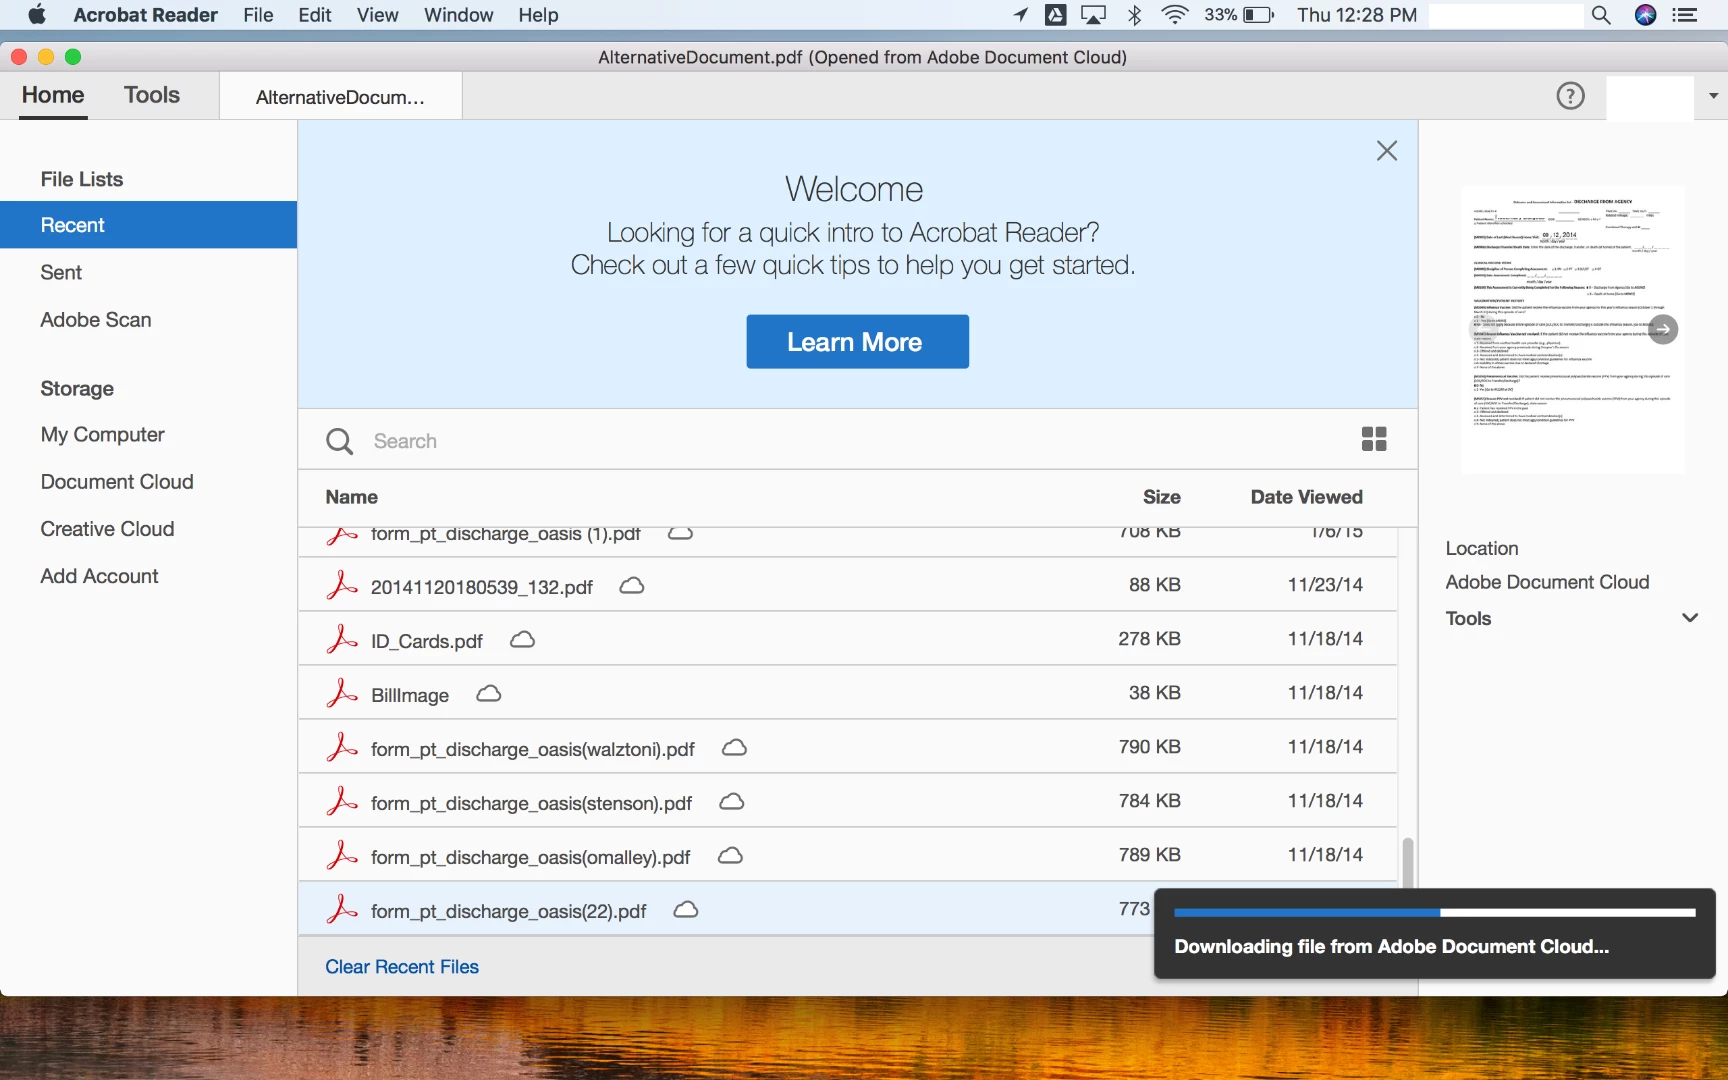The width and height of the screenshot is (1728, 1080).
Task: Click cloud icon beside ID_Cards.pdf
Action: (522, 639)
